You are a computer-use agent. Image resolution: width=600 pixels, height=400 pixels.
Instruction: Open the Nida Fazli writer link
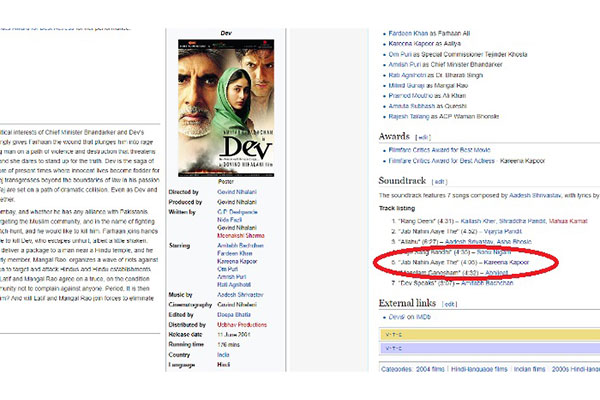pyautogui.click(x=229, y=220)
